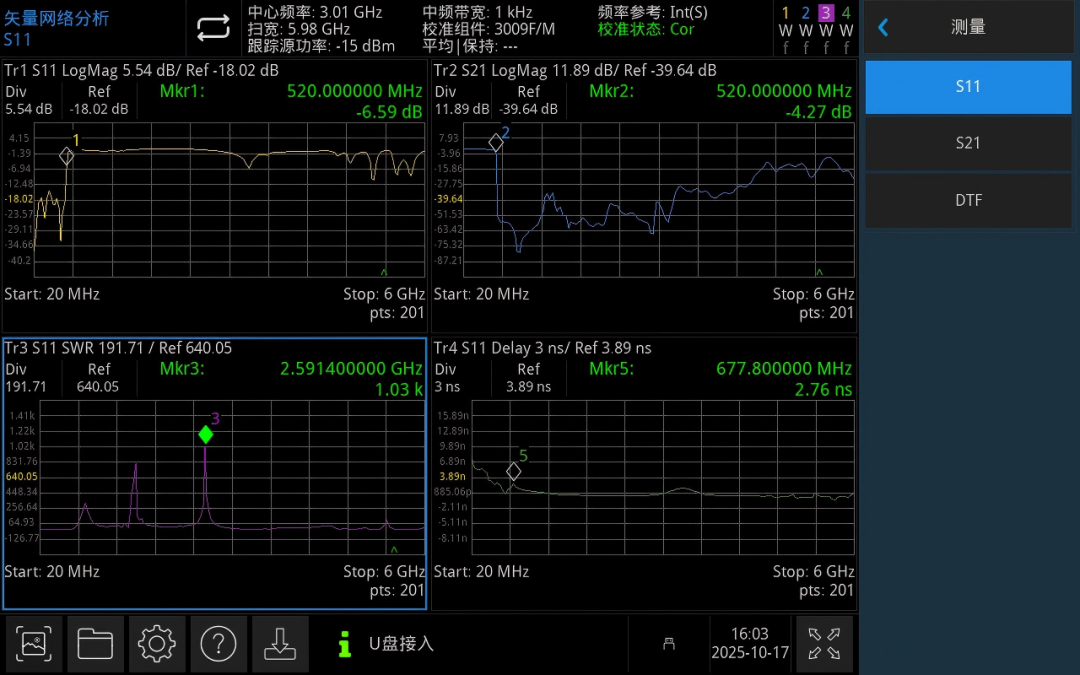1080x675 pixels.
Task: Select DTF measurement in side menu
Action: click(968, 200)
